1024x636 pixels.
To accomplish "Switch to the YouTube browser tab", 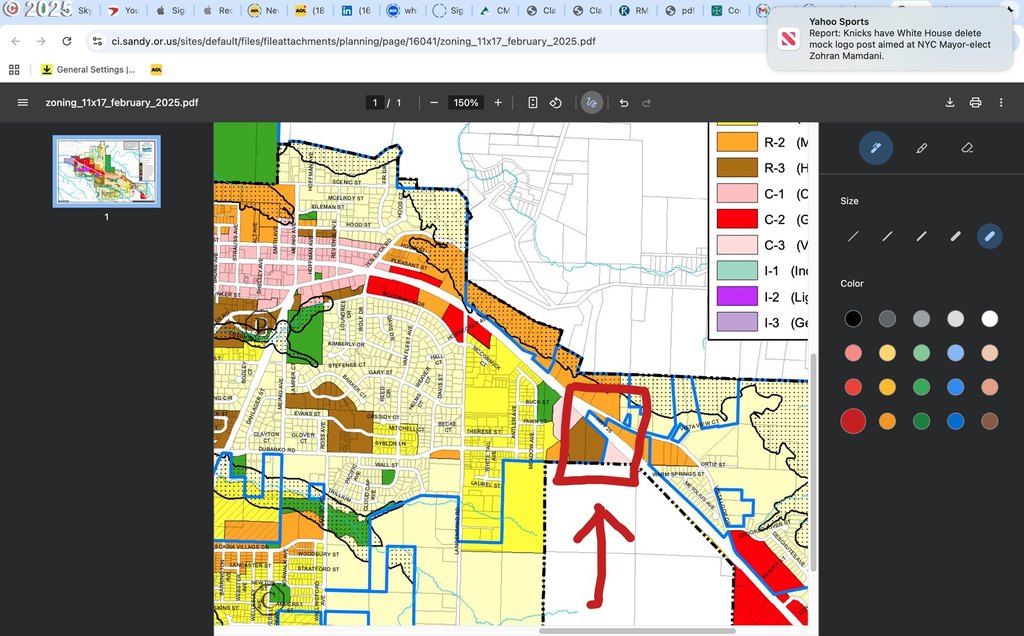I will coord(122,11).
